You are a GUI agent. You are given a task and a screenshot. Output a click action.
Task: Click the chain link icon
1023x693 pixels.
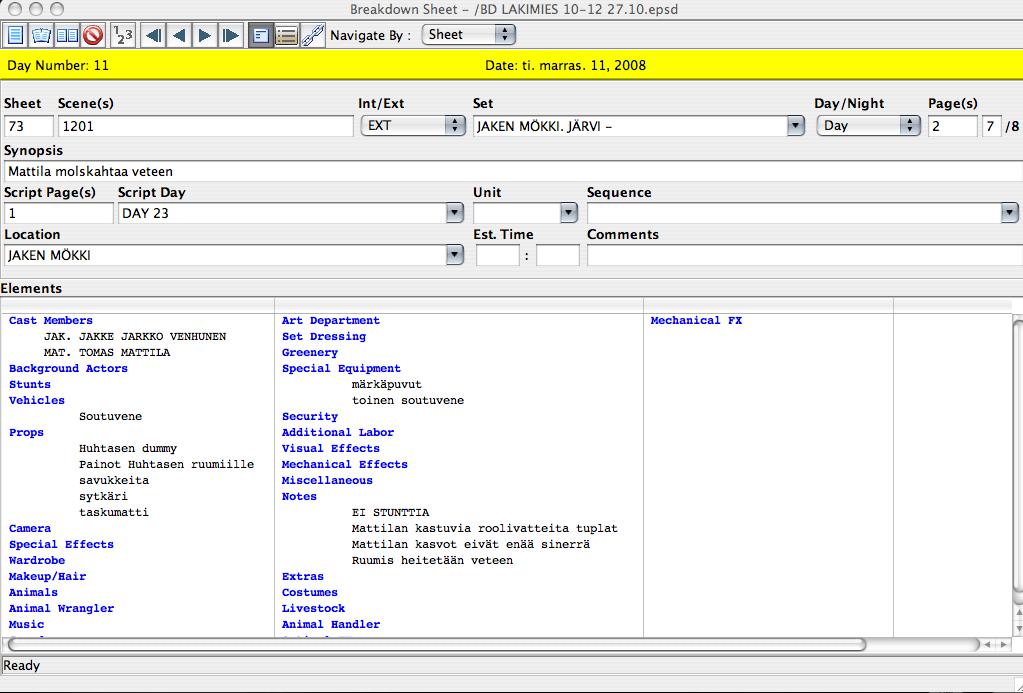click(313, 35)
